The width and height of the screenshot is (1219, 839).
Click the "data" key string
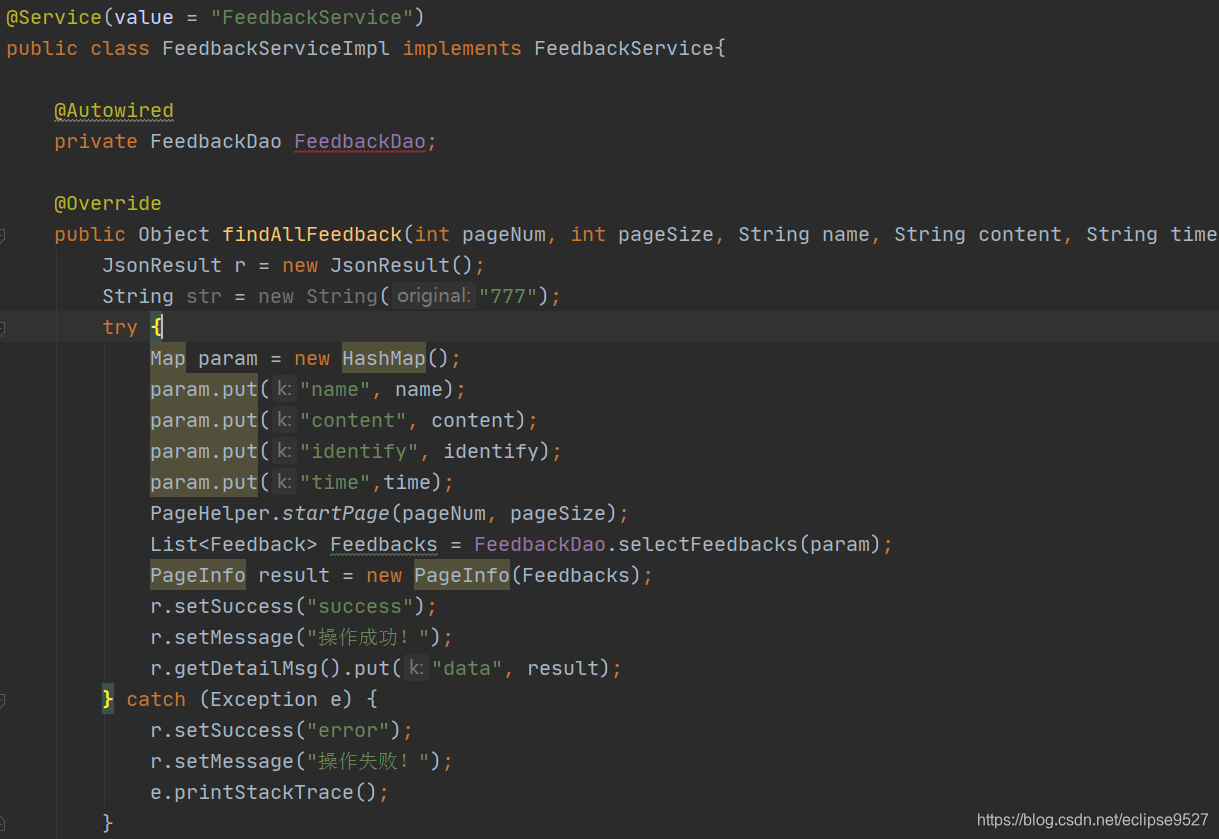(x=467, y=668)
